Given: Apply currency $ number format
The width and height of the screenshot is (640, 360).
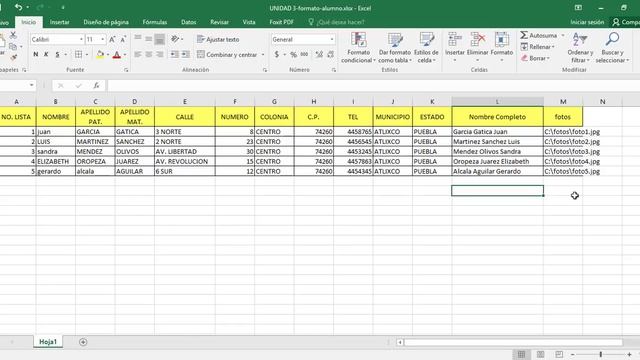Looking at the screenshot, I should point(277,54).
